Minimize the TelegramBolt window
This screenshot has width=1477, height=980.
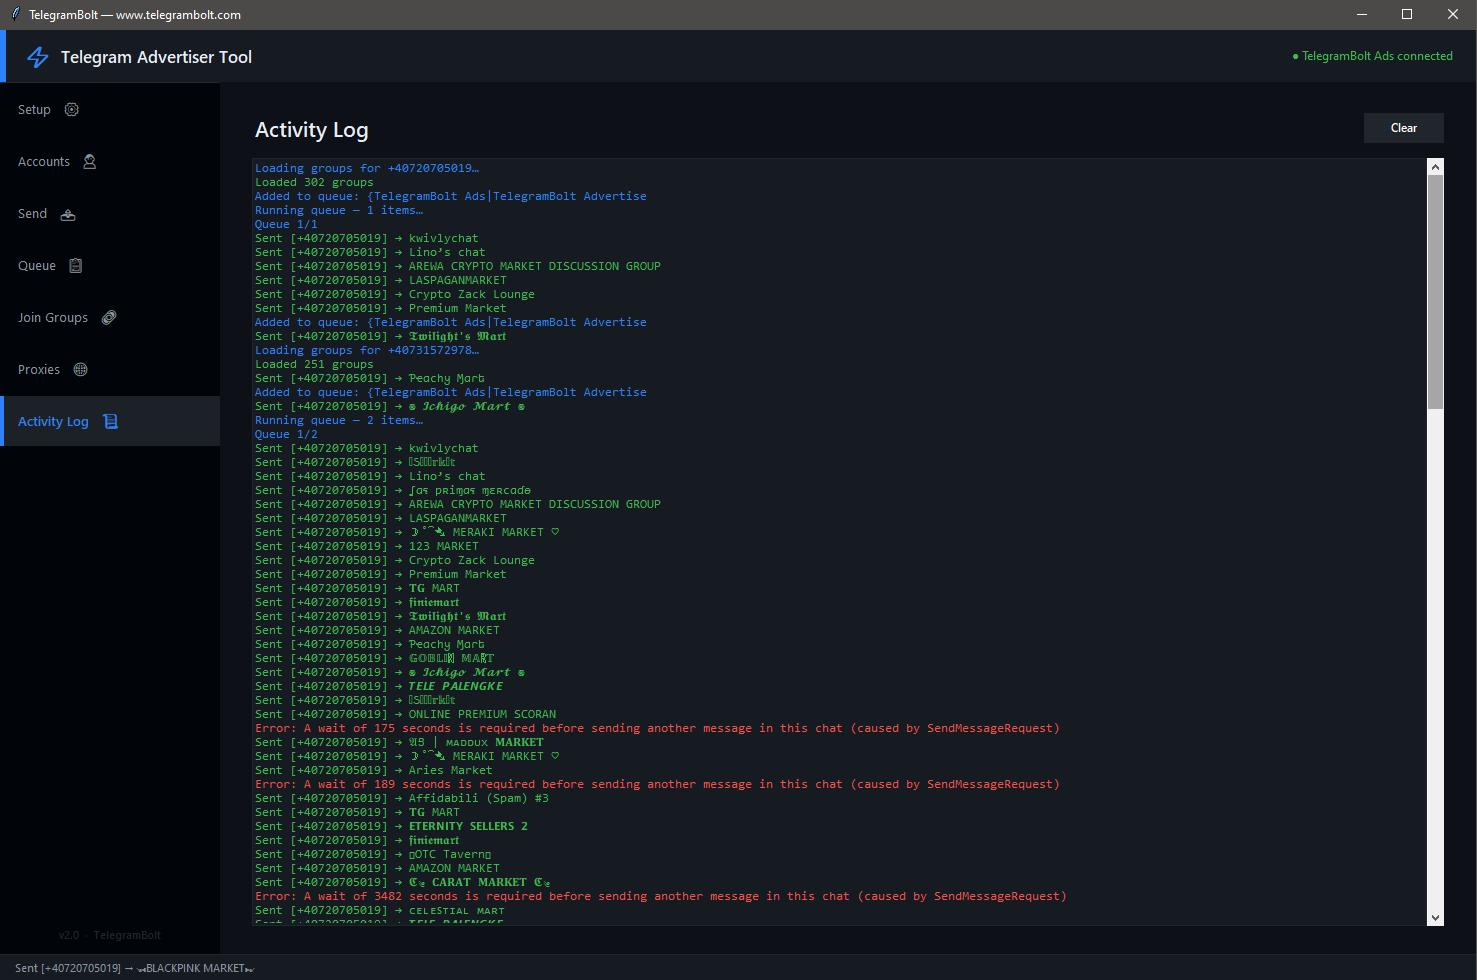pyautogui.click(x=1362, y=14)
